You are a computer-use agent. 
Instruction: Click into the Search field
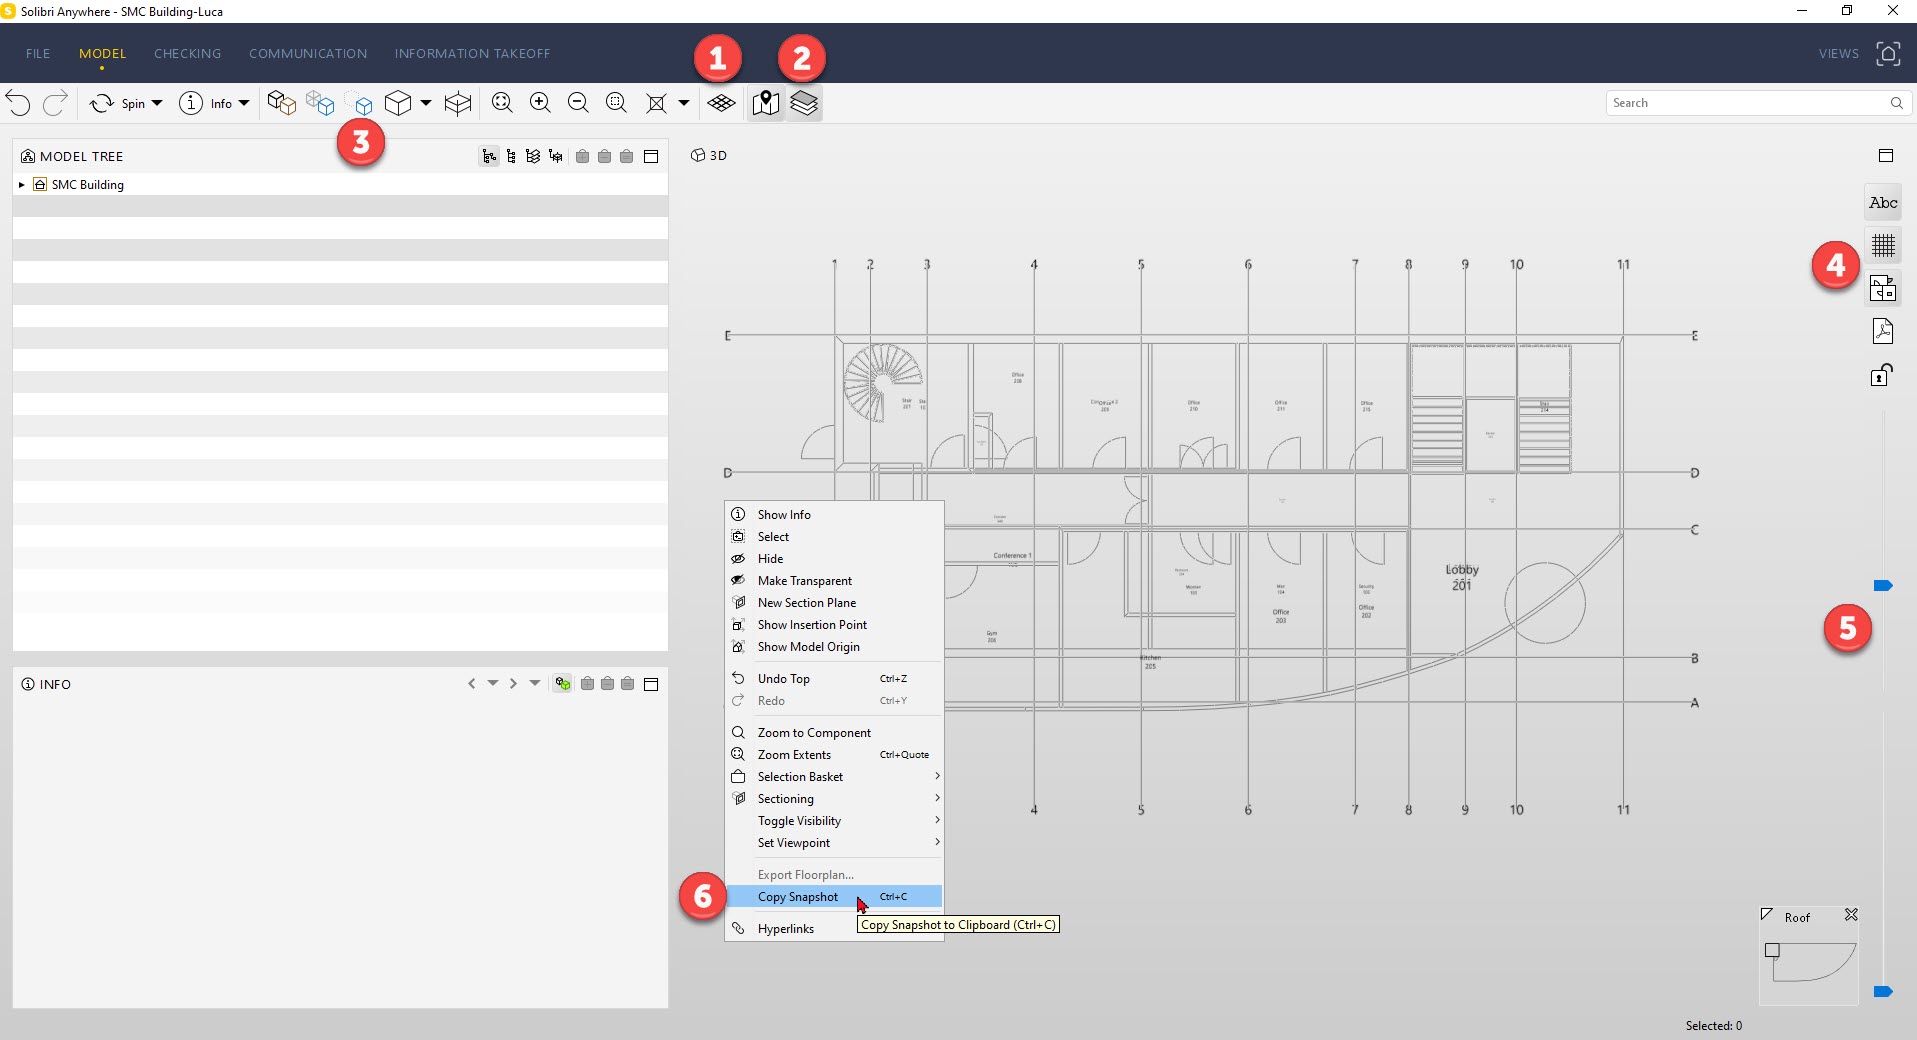coord(1758,103)
